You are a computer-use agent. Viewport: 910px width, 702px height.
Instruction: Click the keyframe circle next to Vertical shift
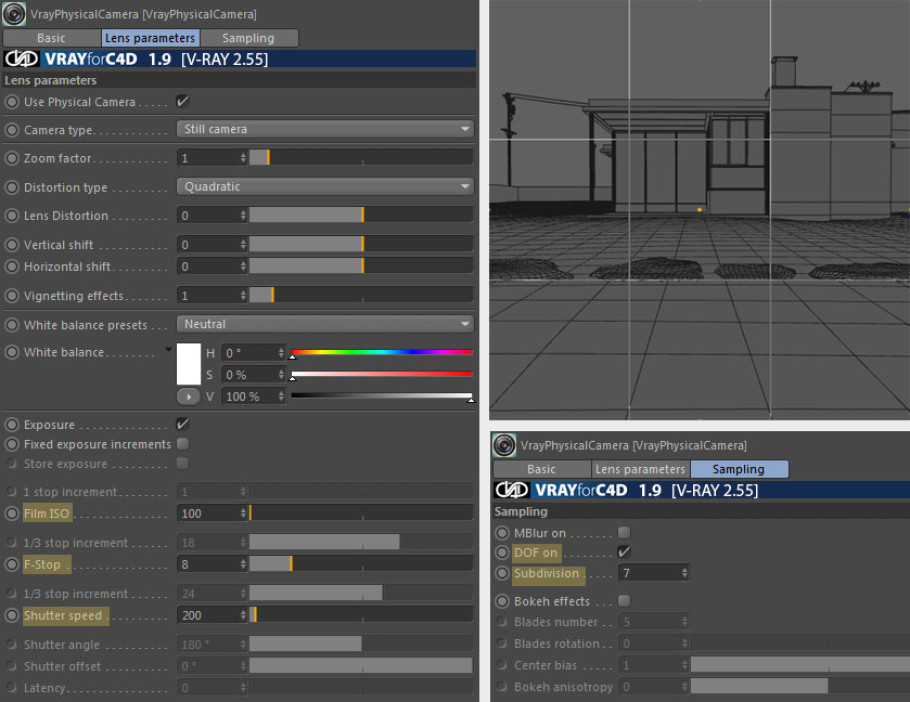click(x=12, y=244)
